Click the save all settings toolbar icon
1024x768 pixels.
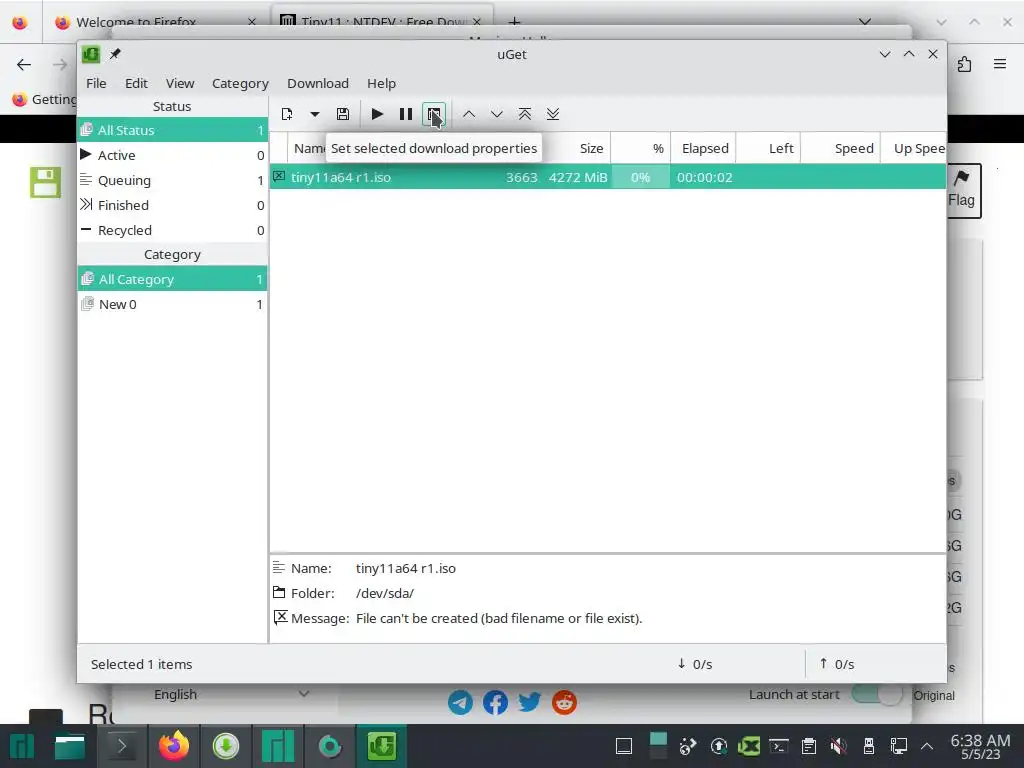(x=343, y=114)
